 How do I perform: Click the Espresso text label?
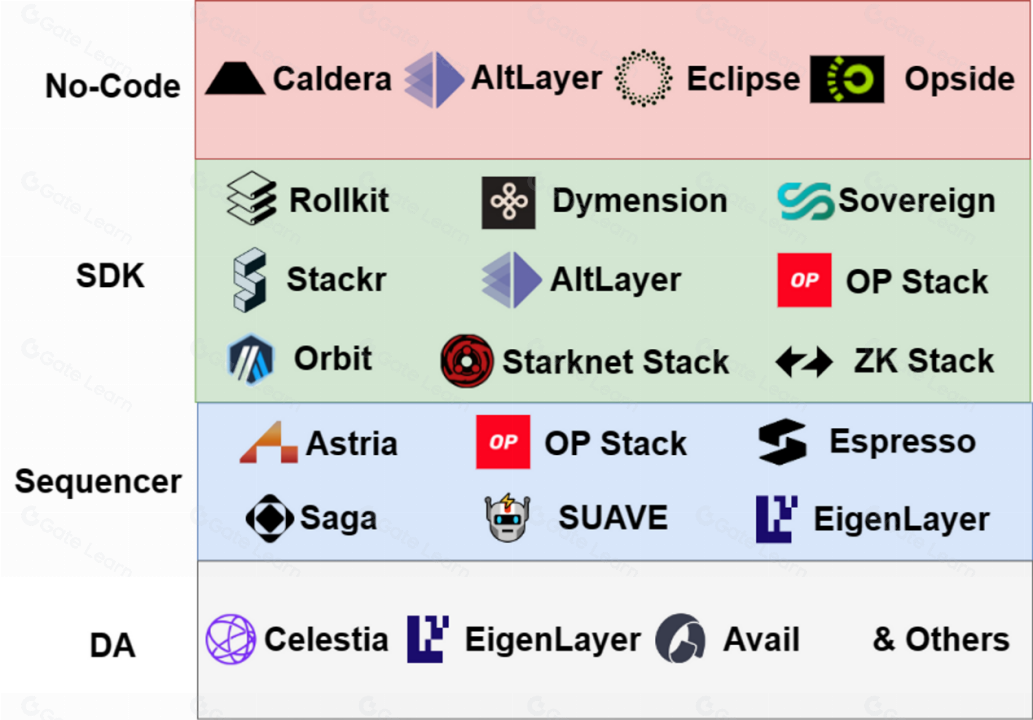click(902, 442)
